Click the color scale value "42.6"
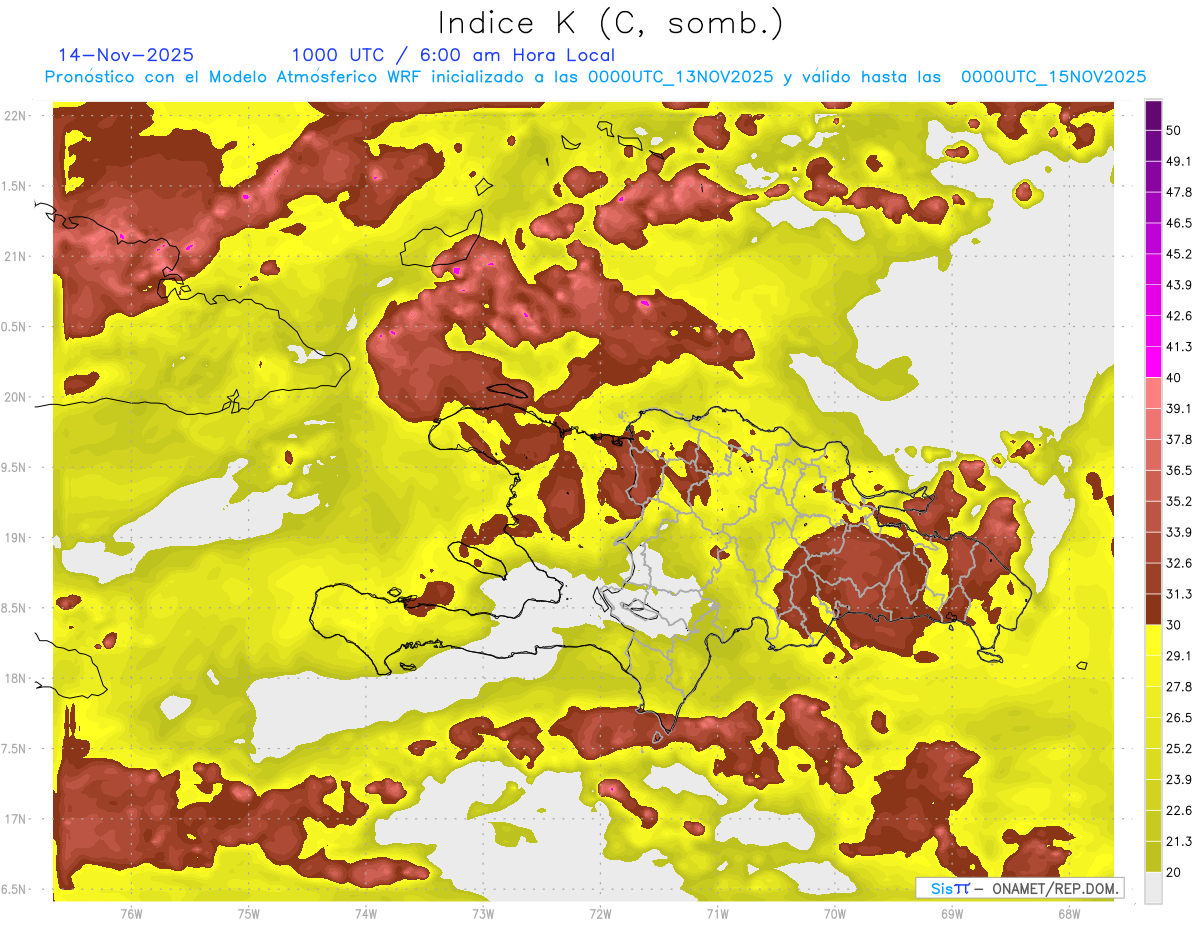This screenshot has width=1200, height=927. [1178, 316]
